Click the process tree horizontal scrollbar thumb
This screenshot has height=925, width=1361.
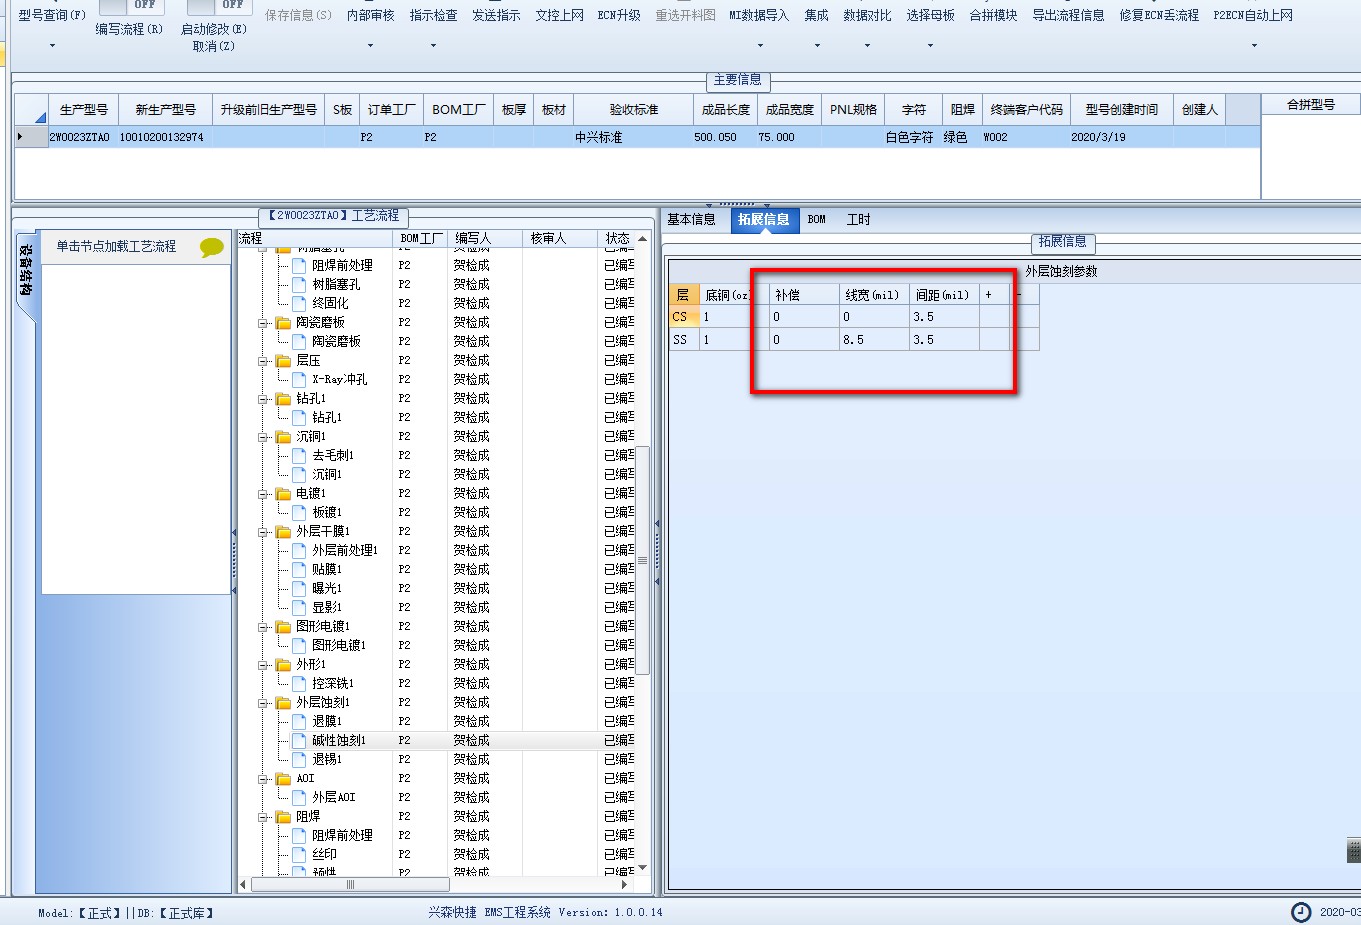[350, 884]
